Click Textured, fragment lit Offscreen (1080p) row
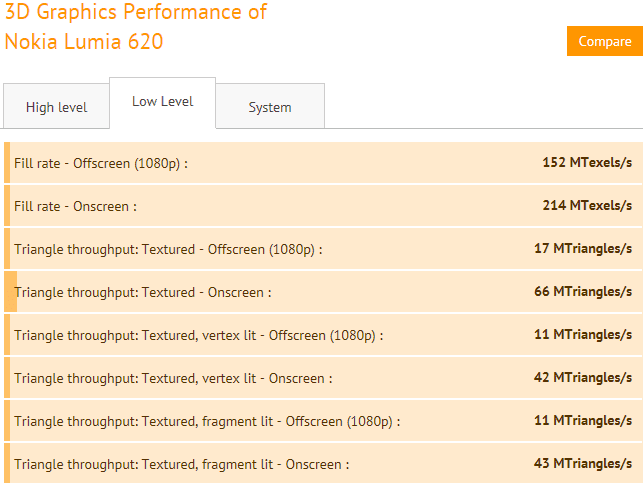The image size is (643, 483). (x=323, y=421)
